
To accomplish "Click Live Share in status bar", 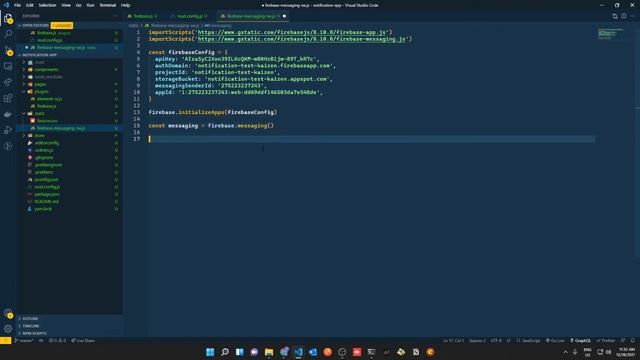I will [x=83, y=340].
